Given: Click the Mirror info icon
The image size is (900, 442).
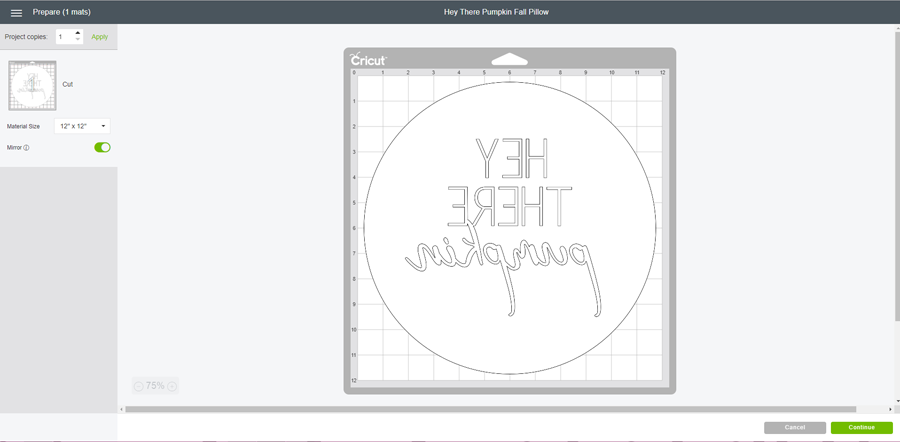Looking at the screenshot, I should point(26,148).
